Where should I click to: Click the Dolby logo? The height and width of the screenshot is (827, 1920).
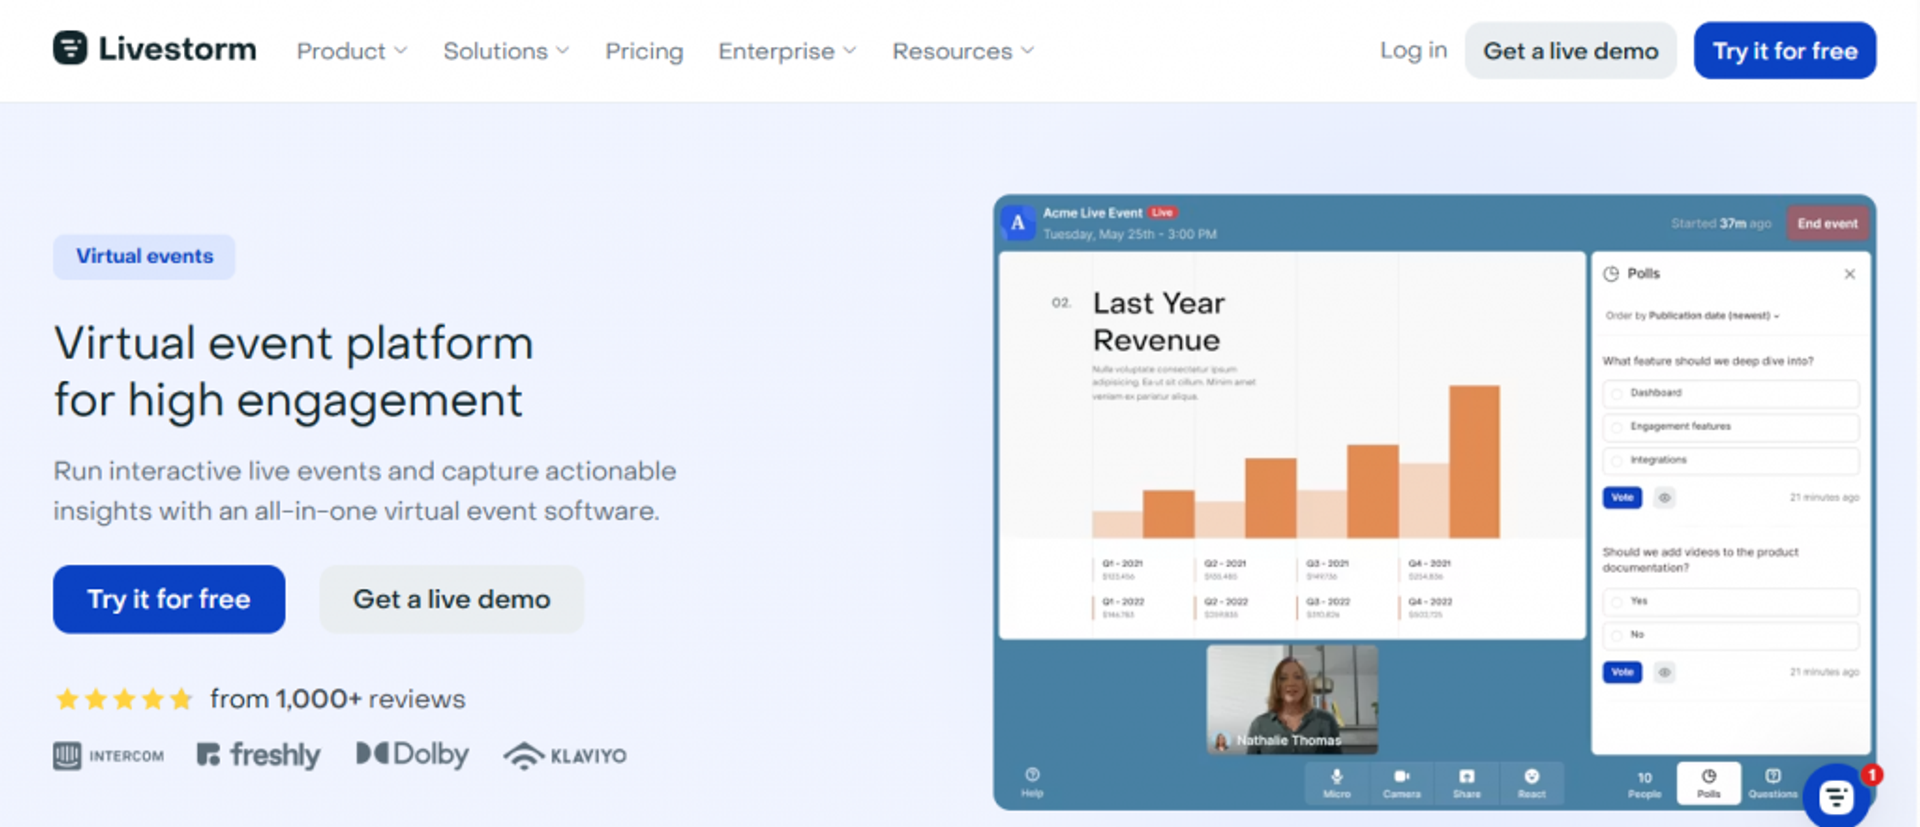pos(412,754)
